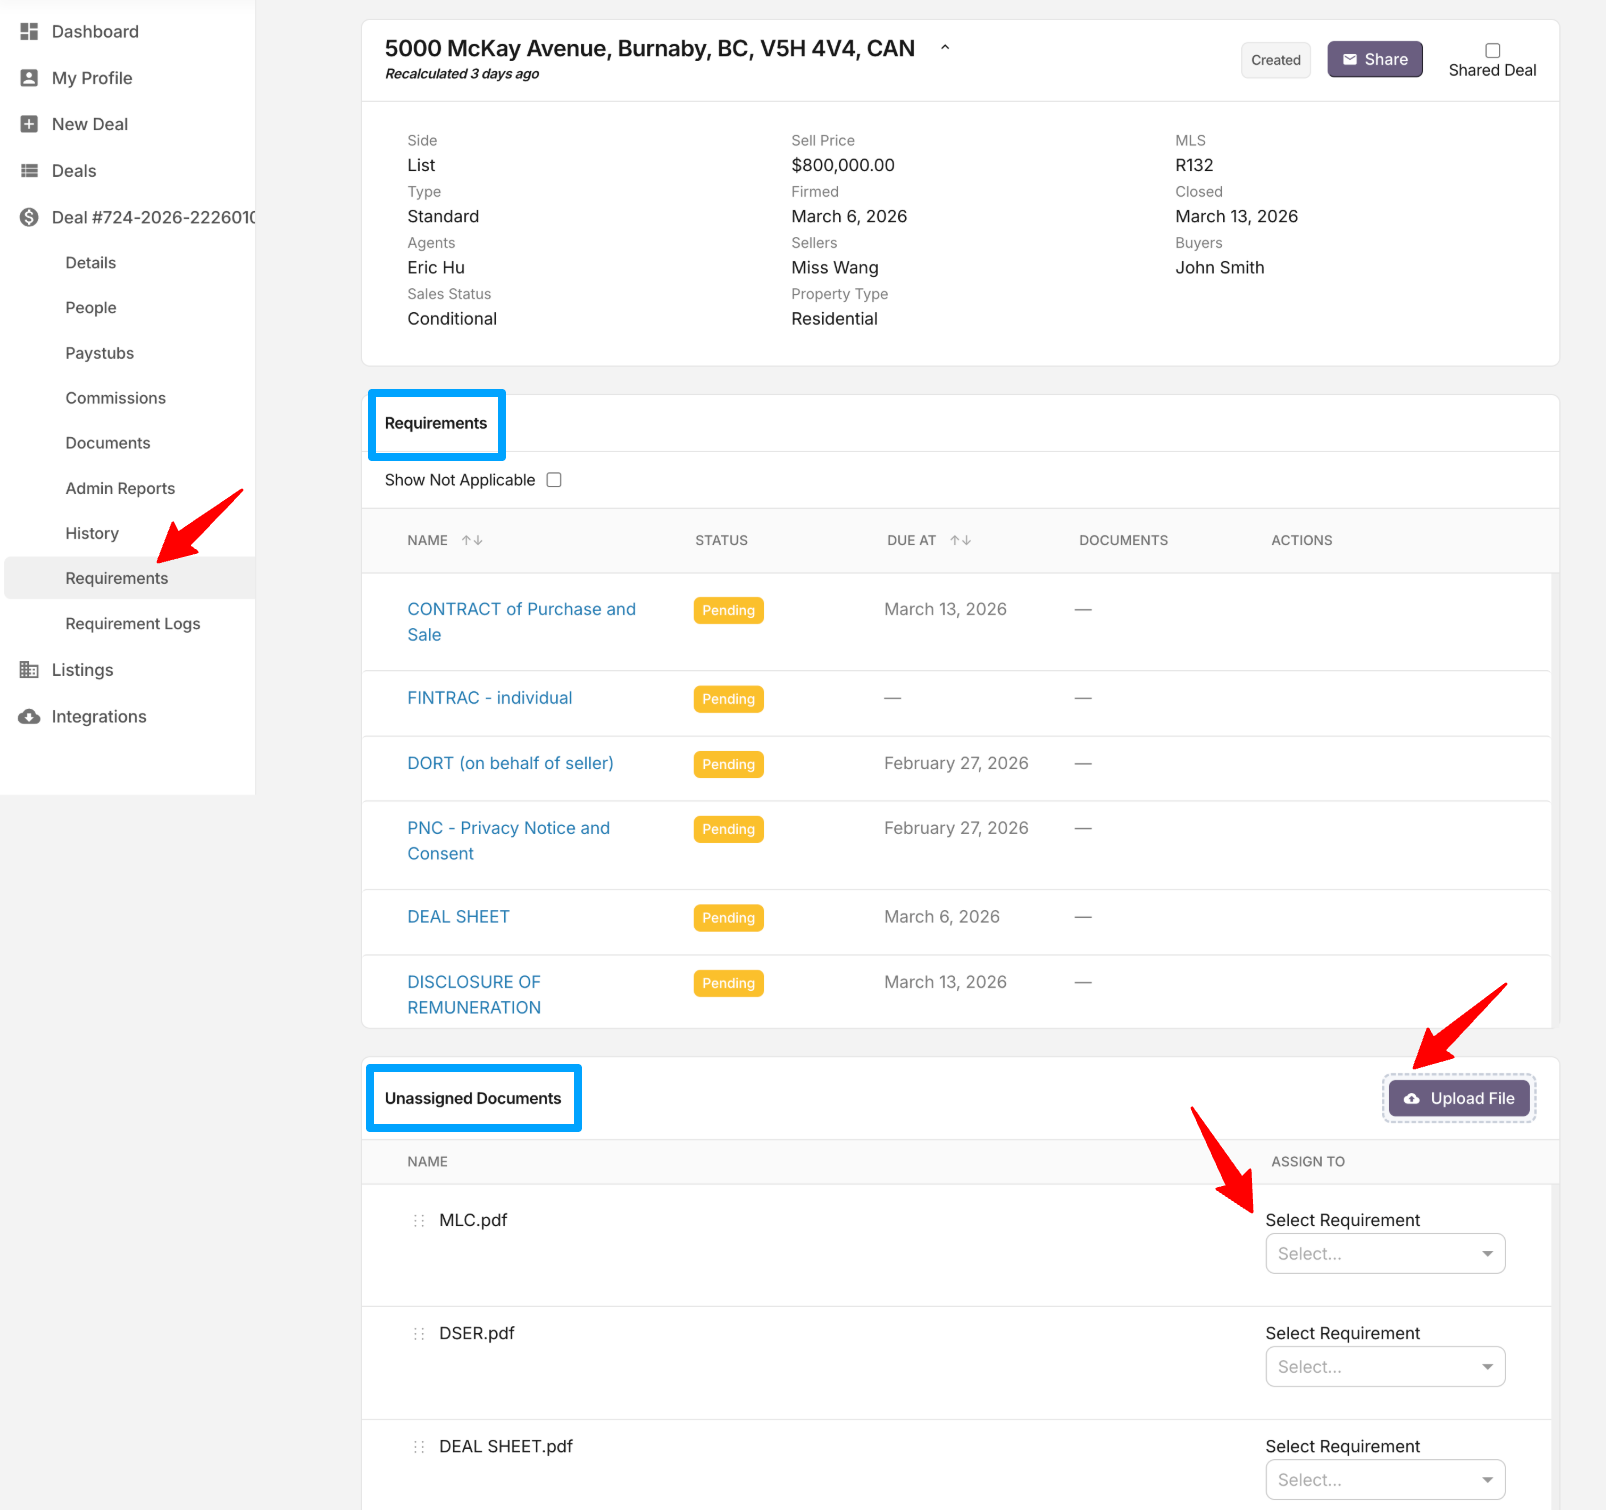This screenshot has height=1510, width=1606.
Task: Open the Commissions section in sidebar
Action: click(x=116, y=398)
